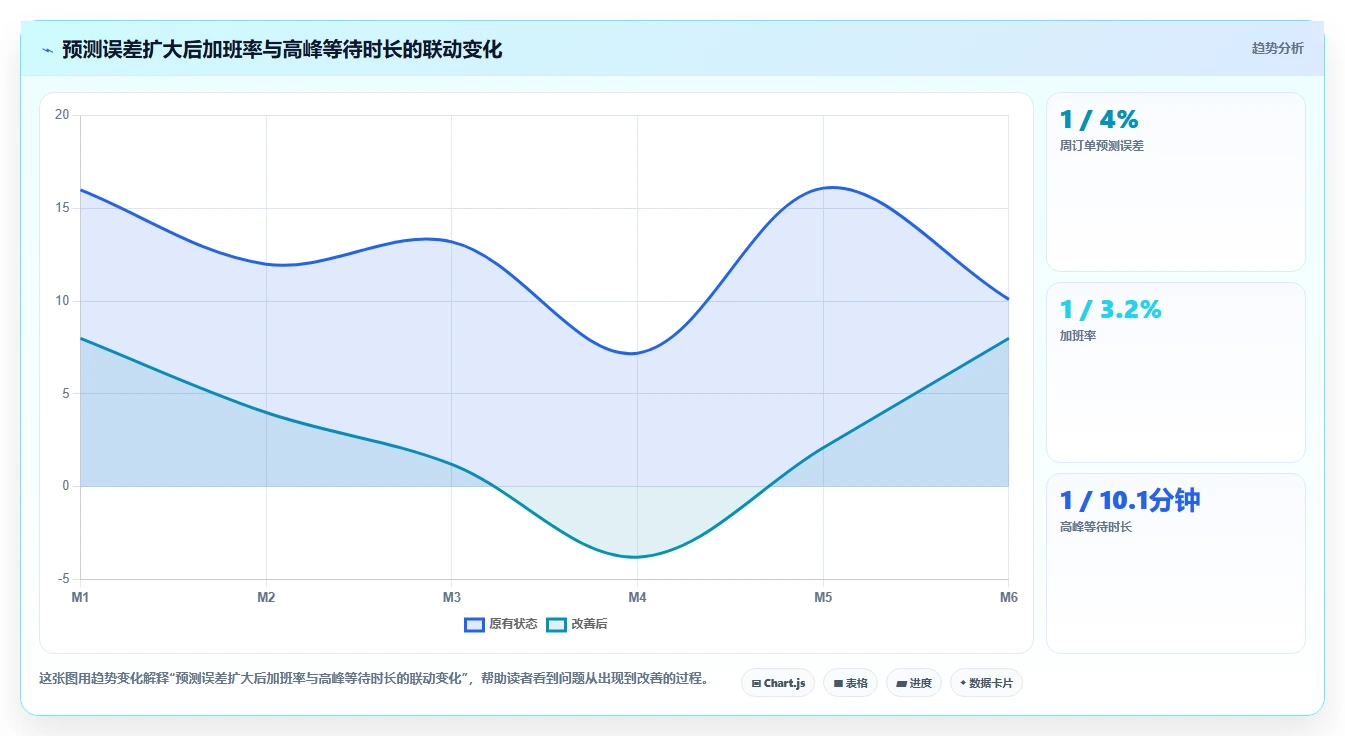Click the 1 / 10.1分钟 value
Viewport: 1345px width, 736px height.
tap(1130, 500)
